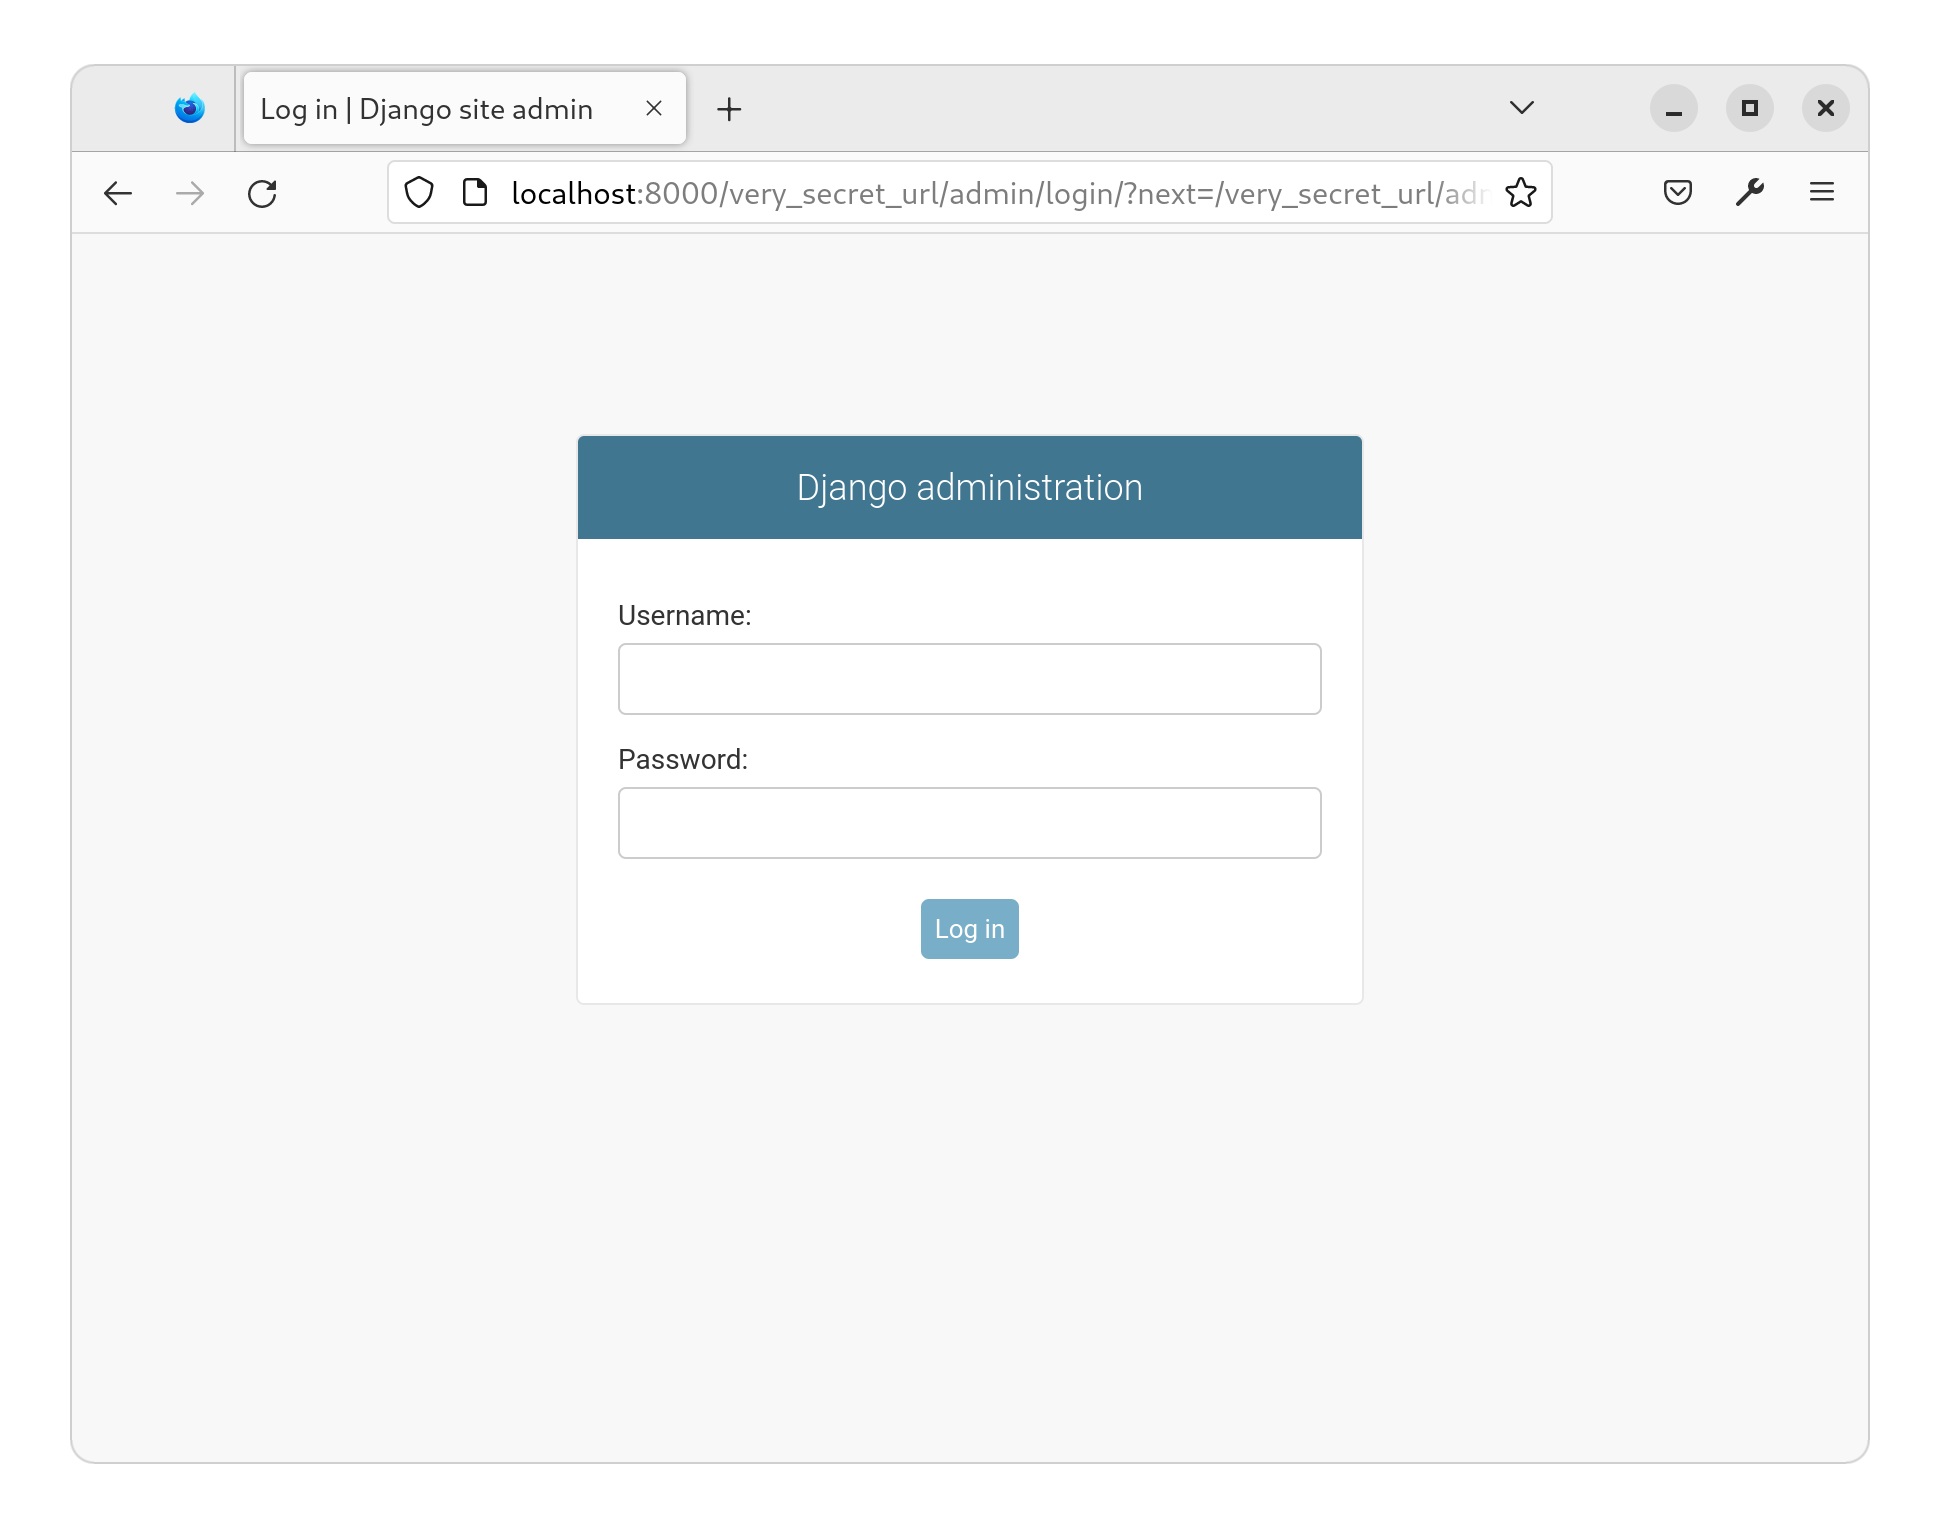Click the Firefox back navigation arrow
This screenshot has height=1540, width=1940.
[117, 192]
